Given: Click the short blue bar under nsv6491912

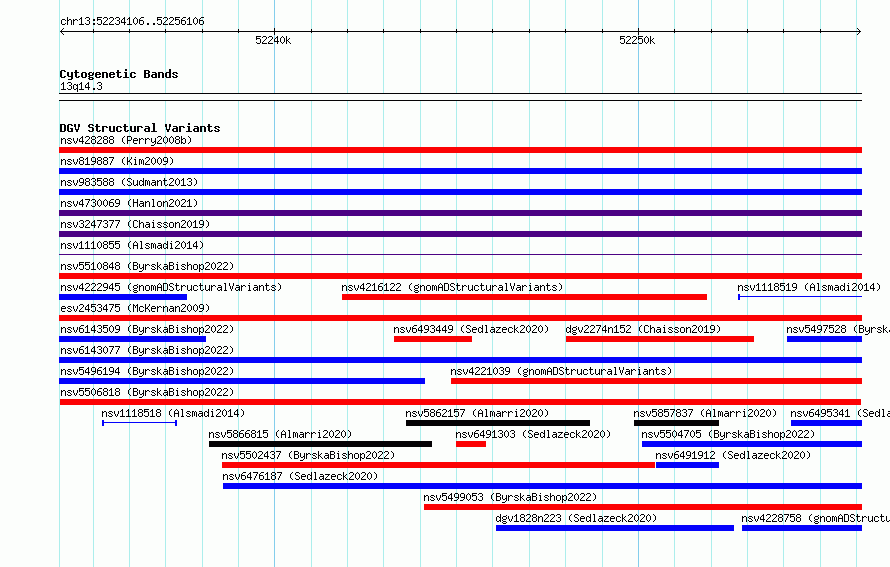Looking at the screenshot, I should click(687, 465).
